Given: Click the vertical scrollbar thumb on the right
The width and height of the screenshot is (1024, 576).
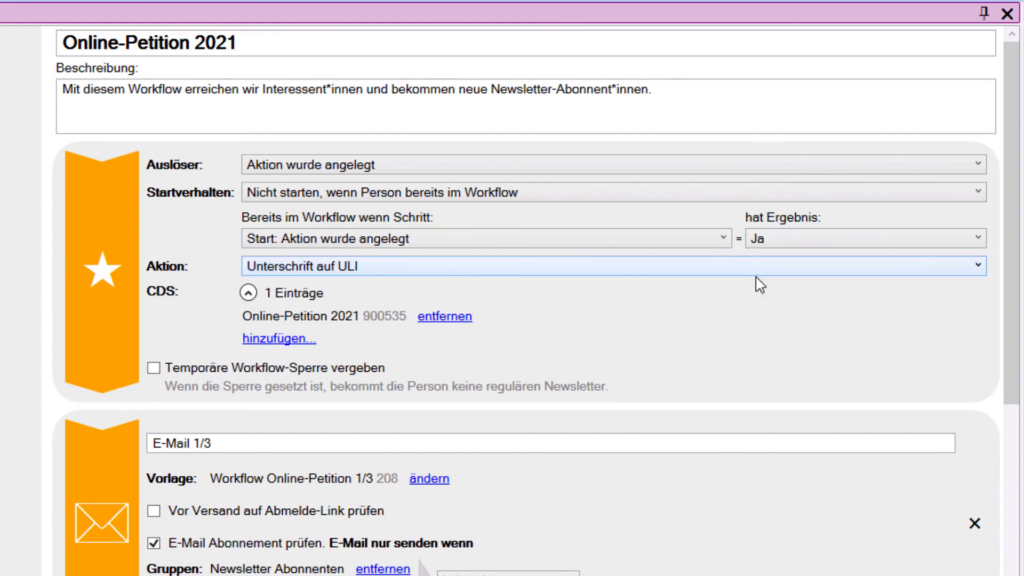Looking at the screenshot, I should pos(1012,222).
